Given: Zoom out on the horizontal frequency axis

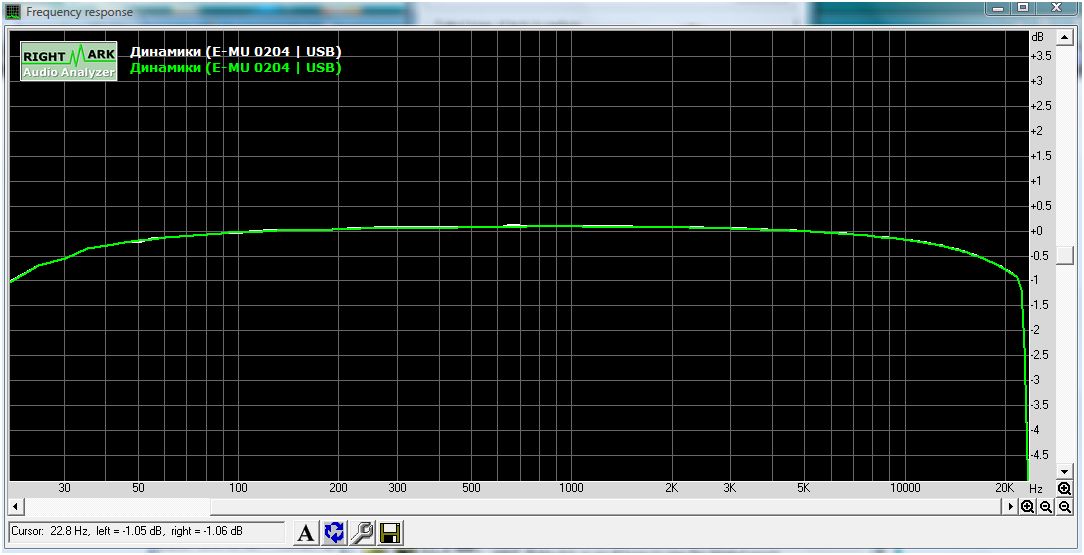Looking at the screenshot, I should [1046, 507].
